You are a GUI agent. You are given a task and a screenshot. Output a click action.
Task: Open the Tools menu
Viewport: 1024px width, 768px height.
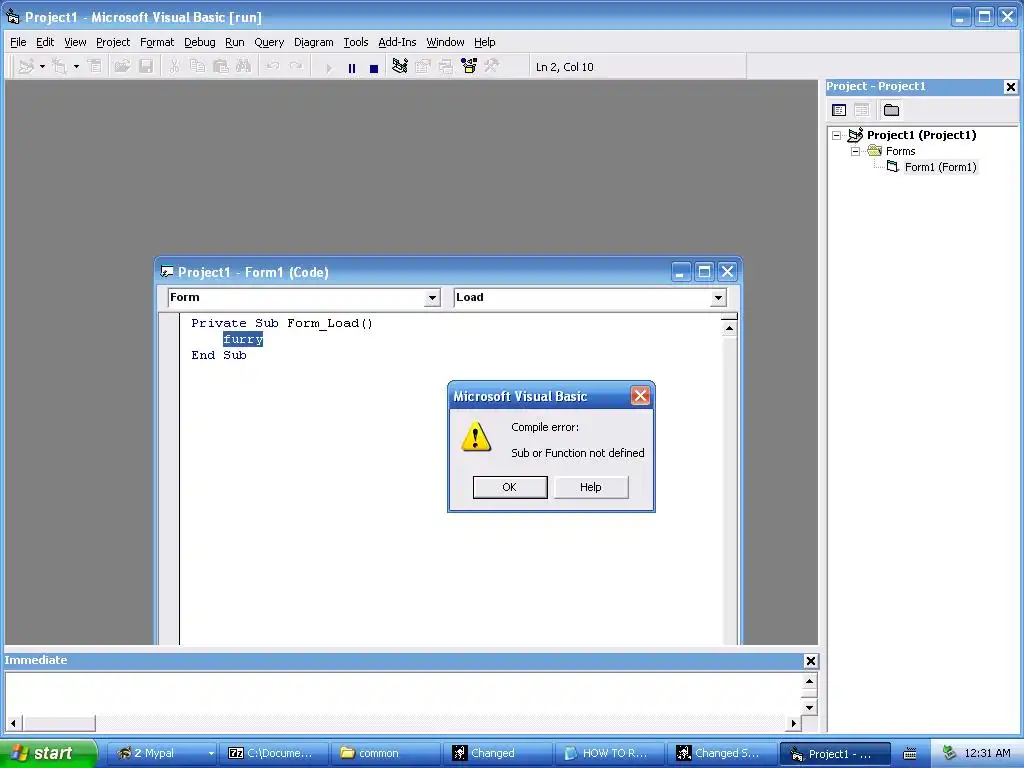coord(356,42)
